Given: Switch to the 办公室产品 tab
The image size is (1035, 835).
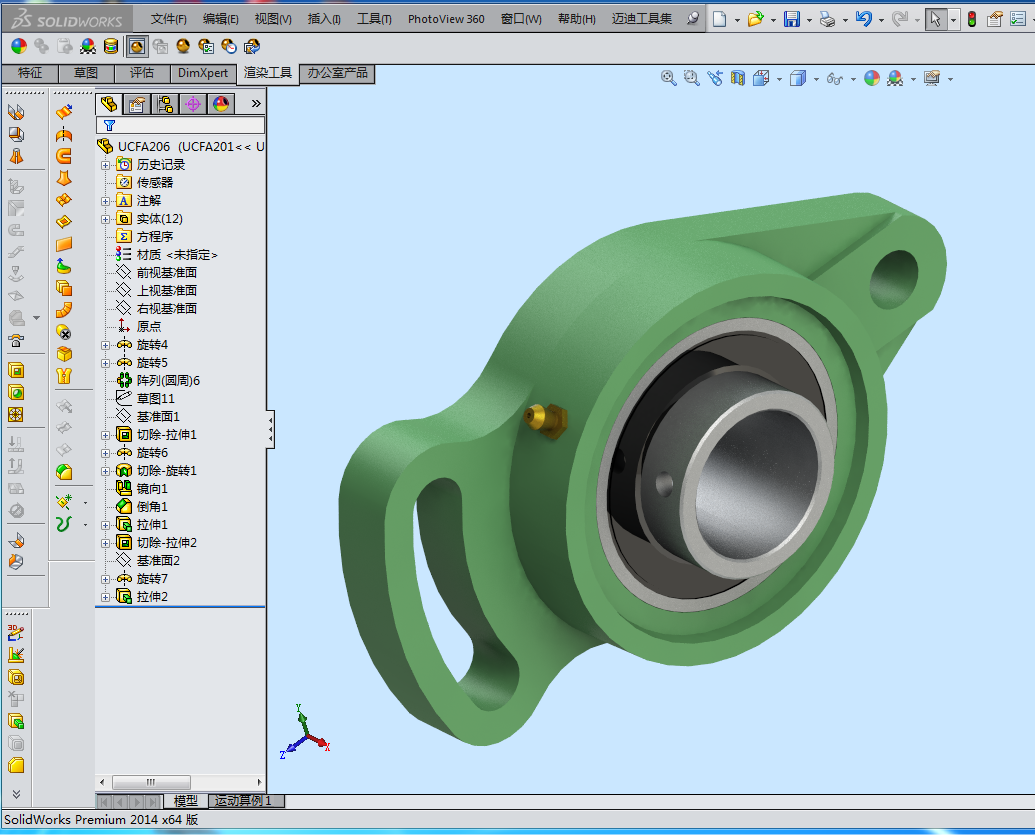Looking at the screenshot, I should (x=337, y=73).
